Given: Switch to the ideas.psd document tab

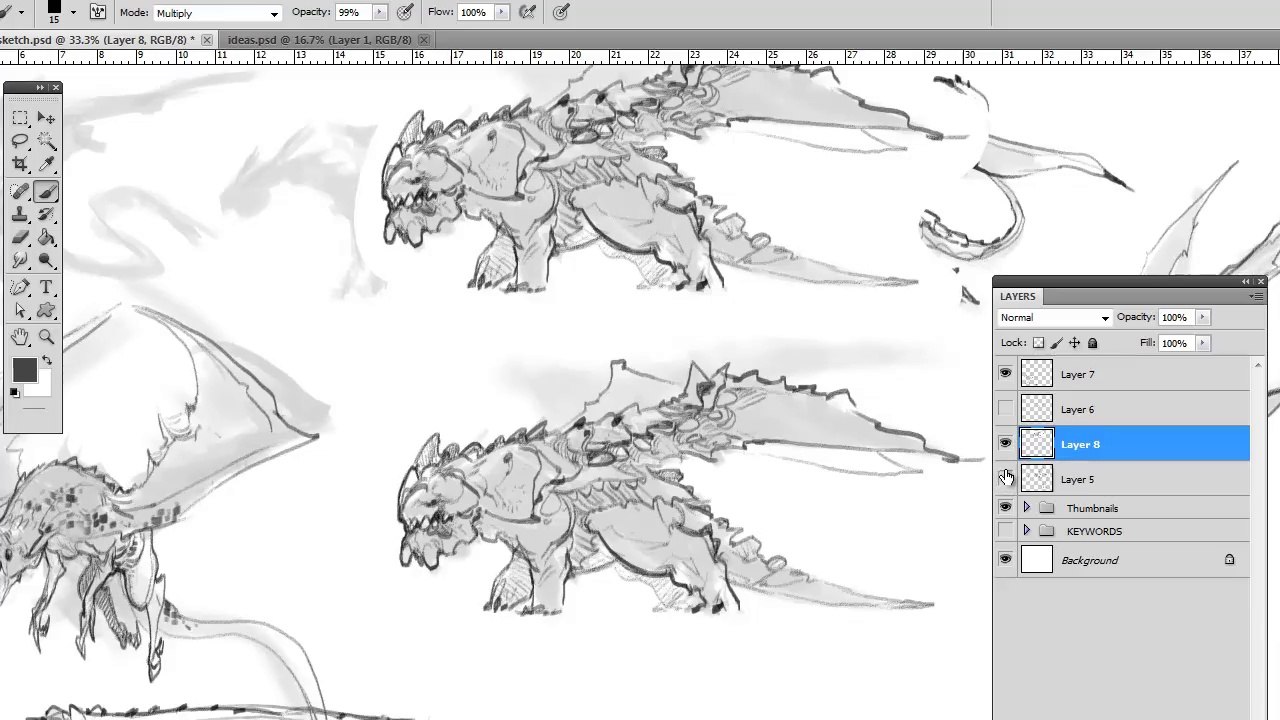Looking at the screenshot, I should point(319,40).
